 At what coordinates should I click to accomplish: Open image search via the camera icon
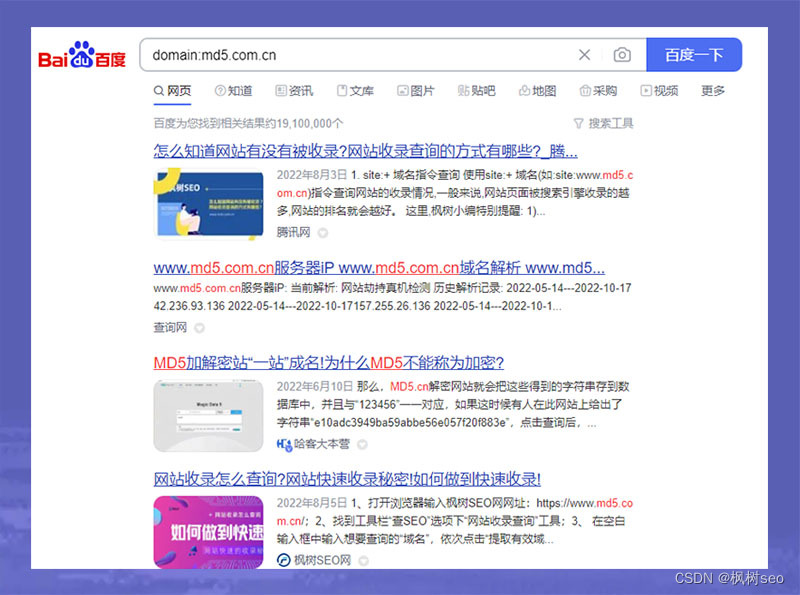click(622, 55)
